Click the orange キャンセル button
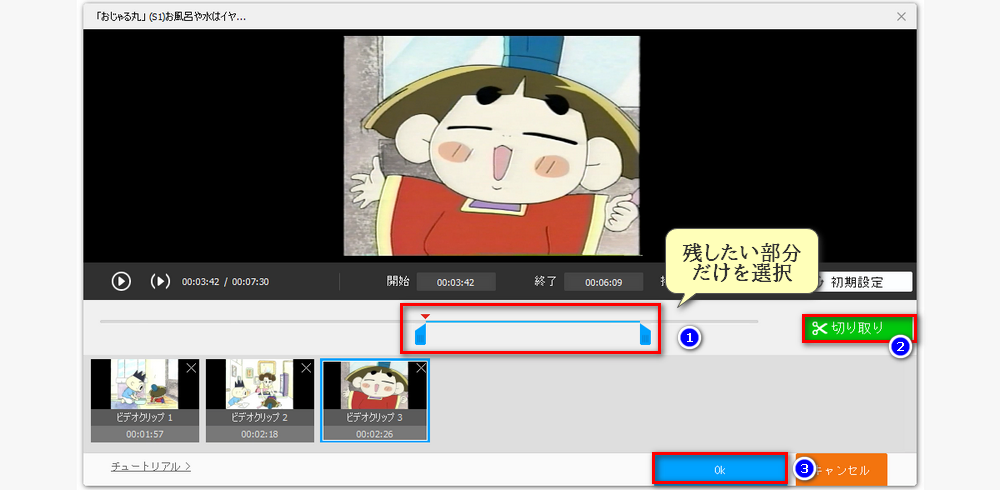The image size is (1000, 490). click(x=850, y=469)
